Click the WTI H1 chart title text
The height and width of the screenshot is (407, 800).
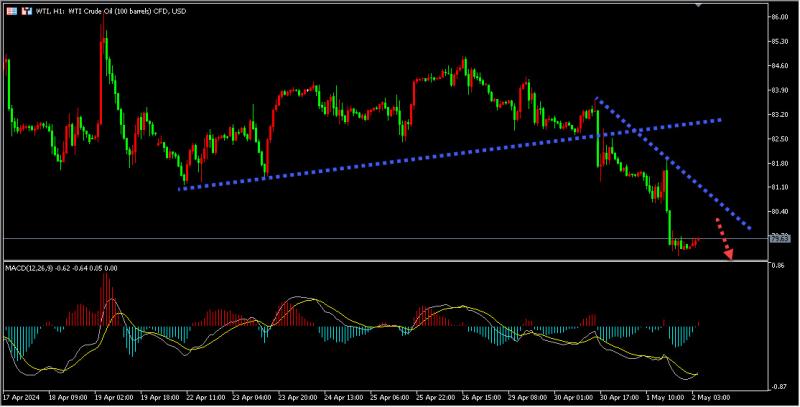coord(111,11)
